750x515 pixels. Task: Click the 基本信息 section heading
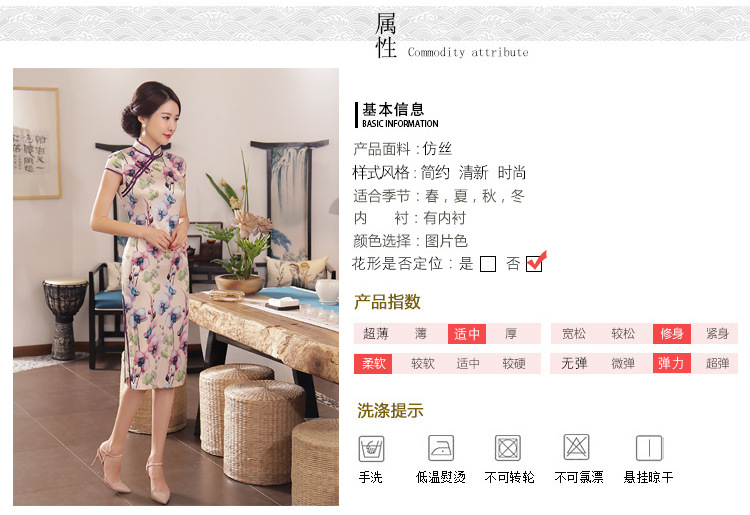(393, 110)
